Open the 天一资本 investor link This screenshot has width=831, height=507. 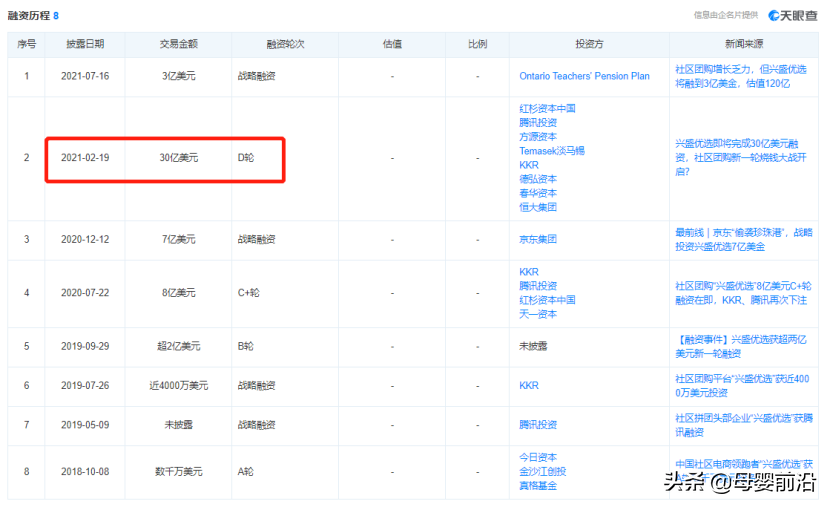click(x=538, y=314)
